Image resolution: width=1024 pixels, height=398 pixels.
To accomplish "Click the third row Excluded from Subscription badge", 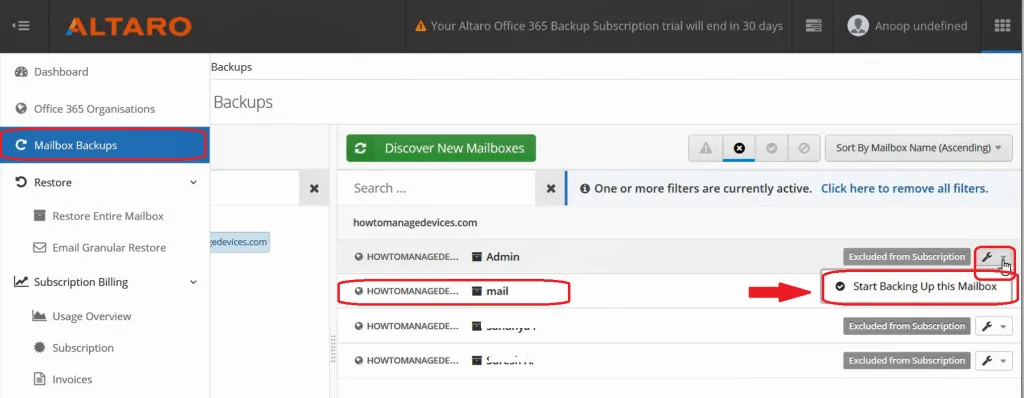I will (906, 326).
